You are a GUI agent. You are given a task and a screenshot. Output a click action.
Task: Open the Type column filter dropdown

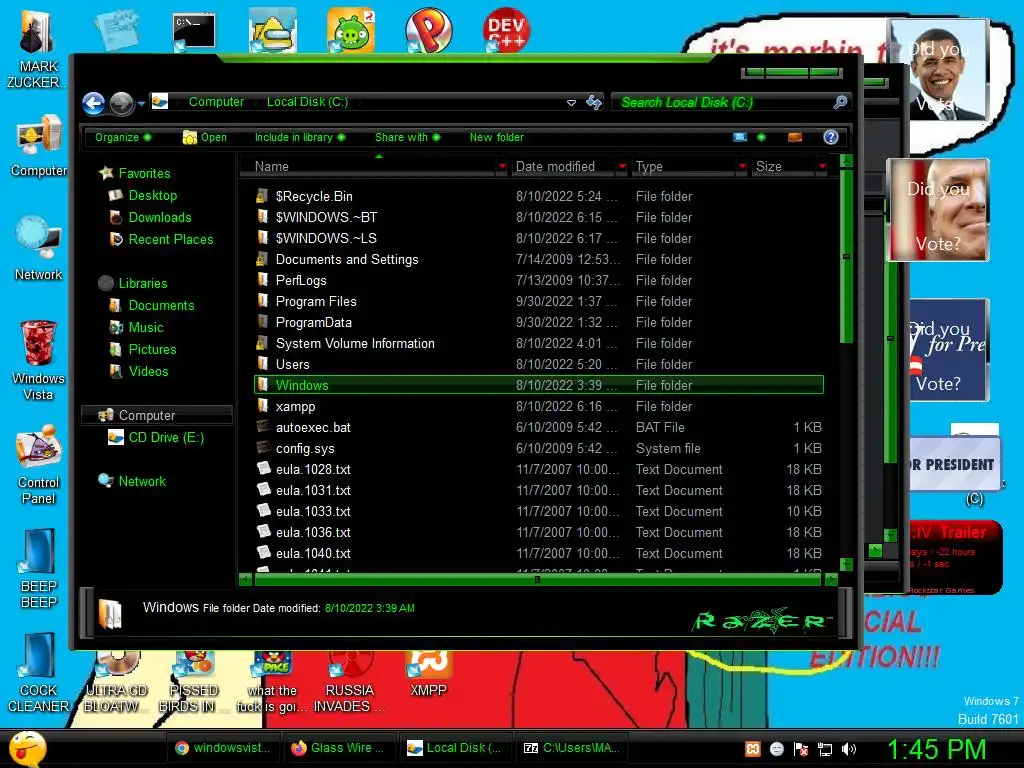point(742,167)
